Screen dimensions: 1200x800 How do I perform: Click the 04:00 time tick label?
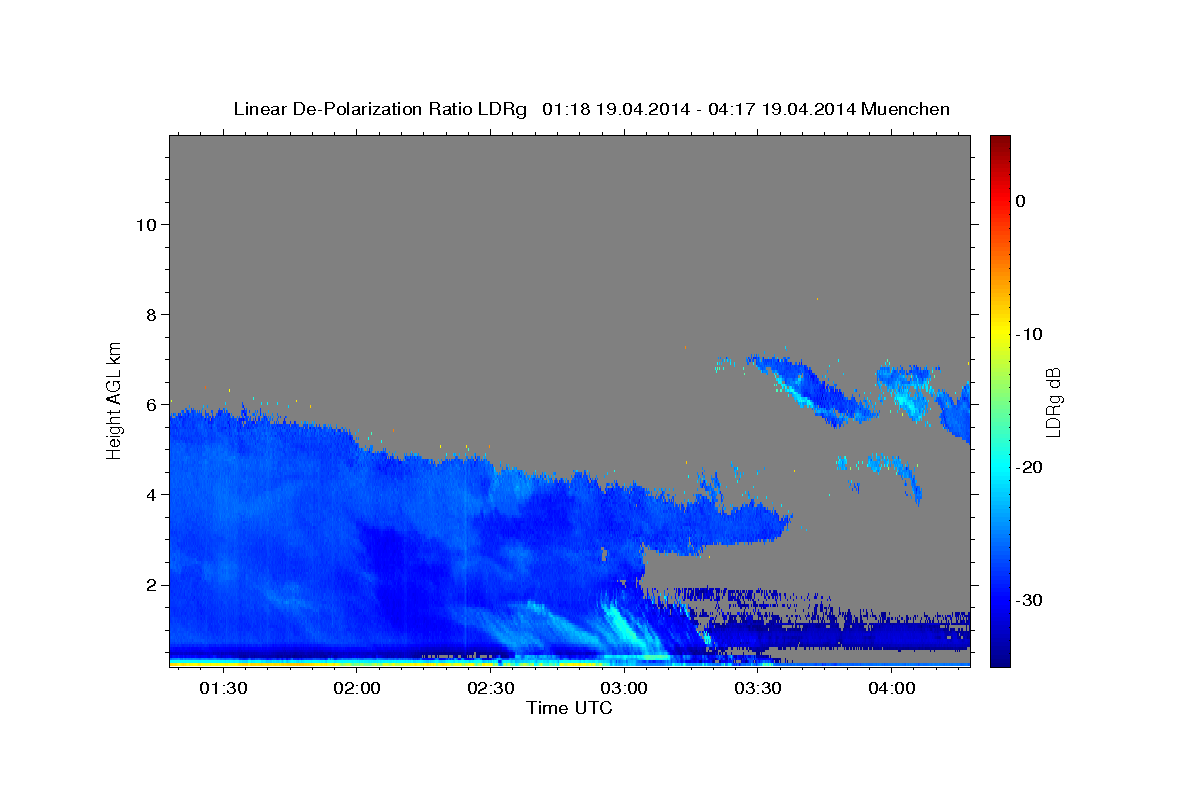point(891,688)
